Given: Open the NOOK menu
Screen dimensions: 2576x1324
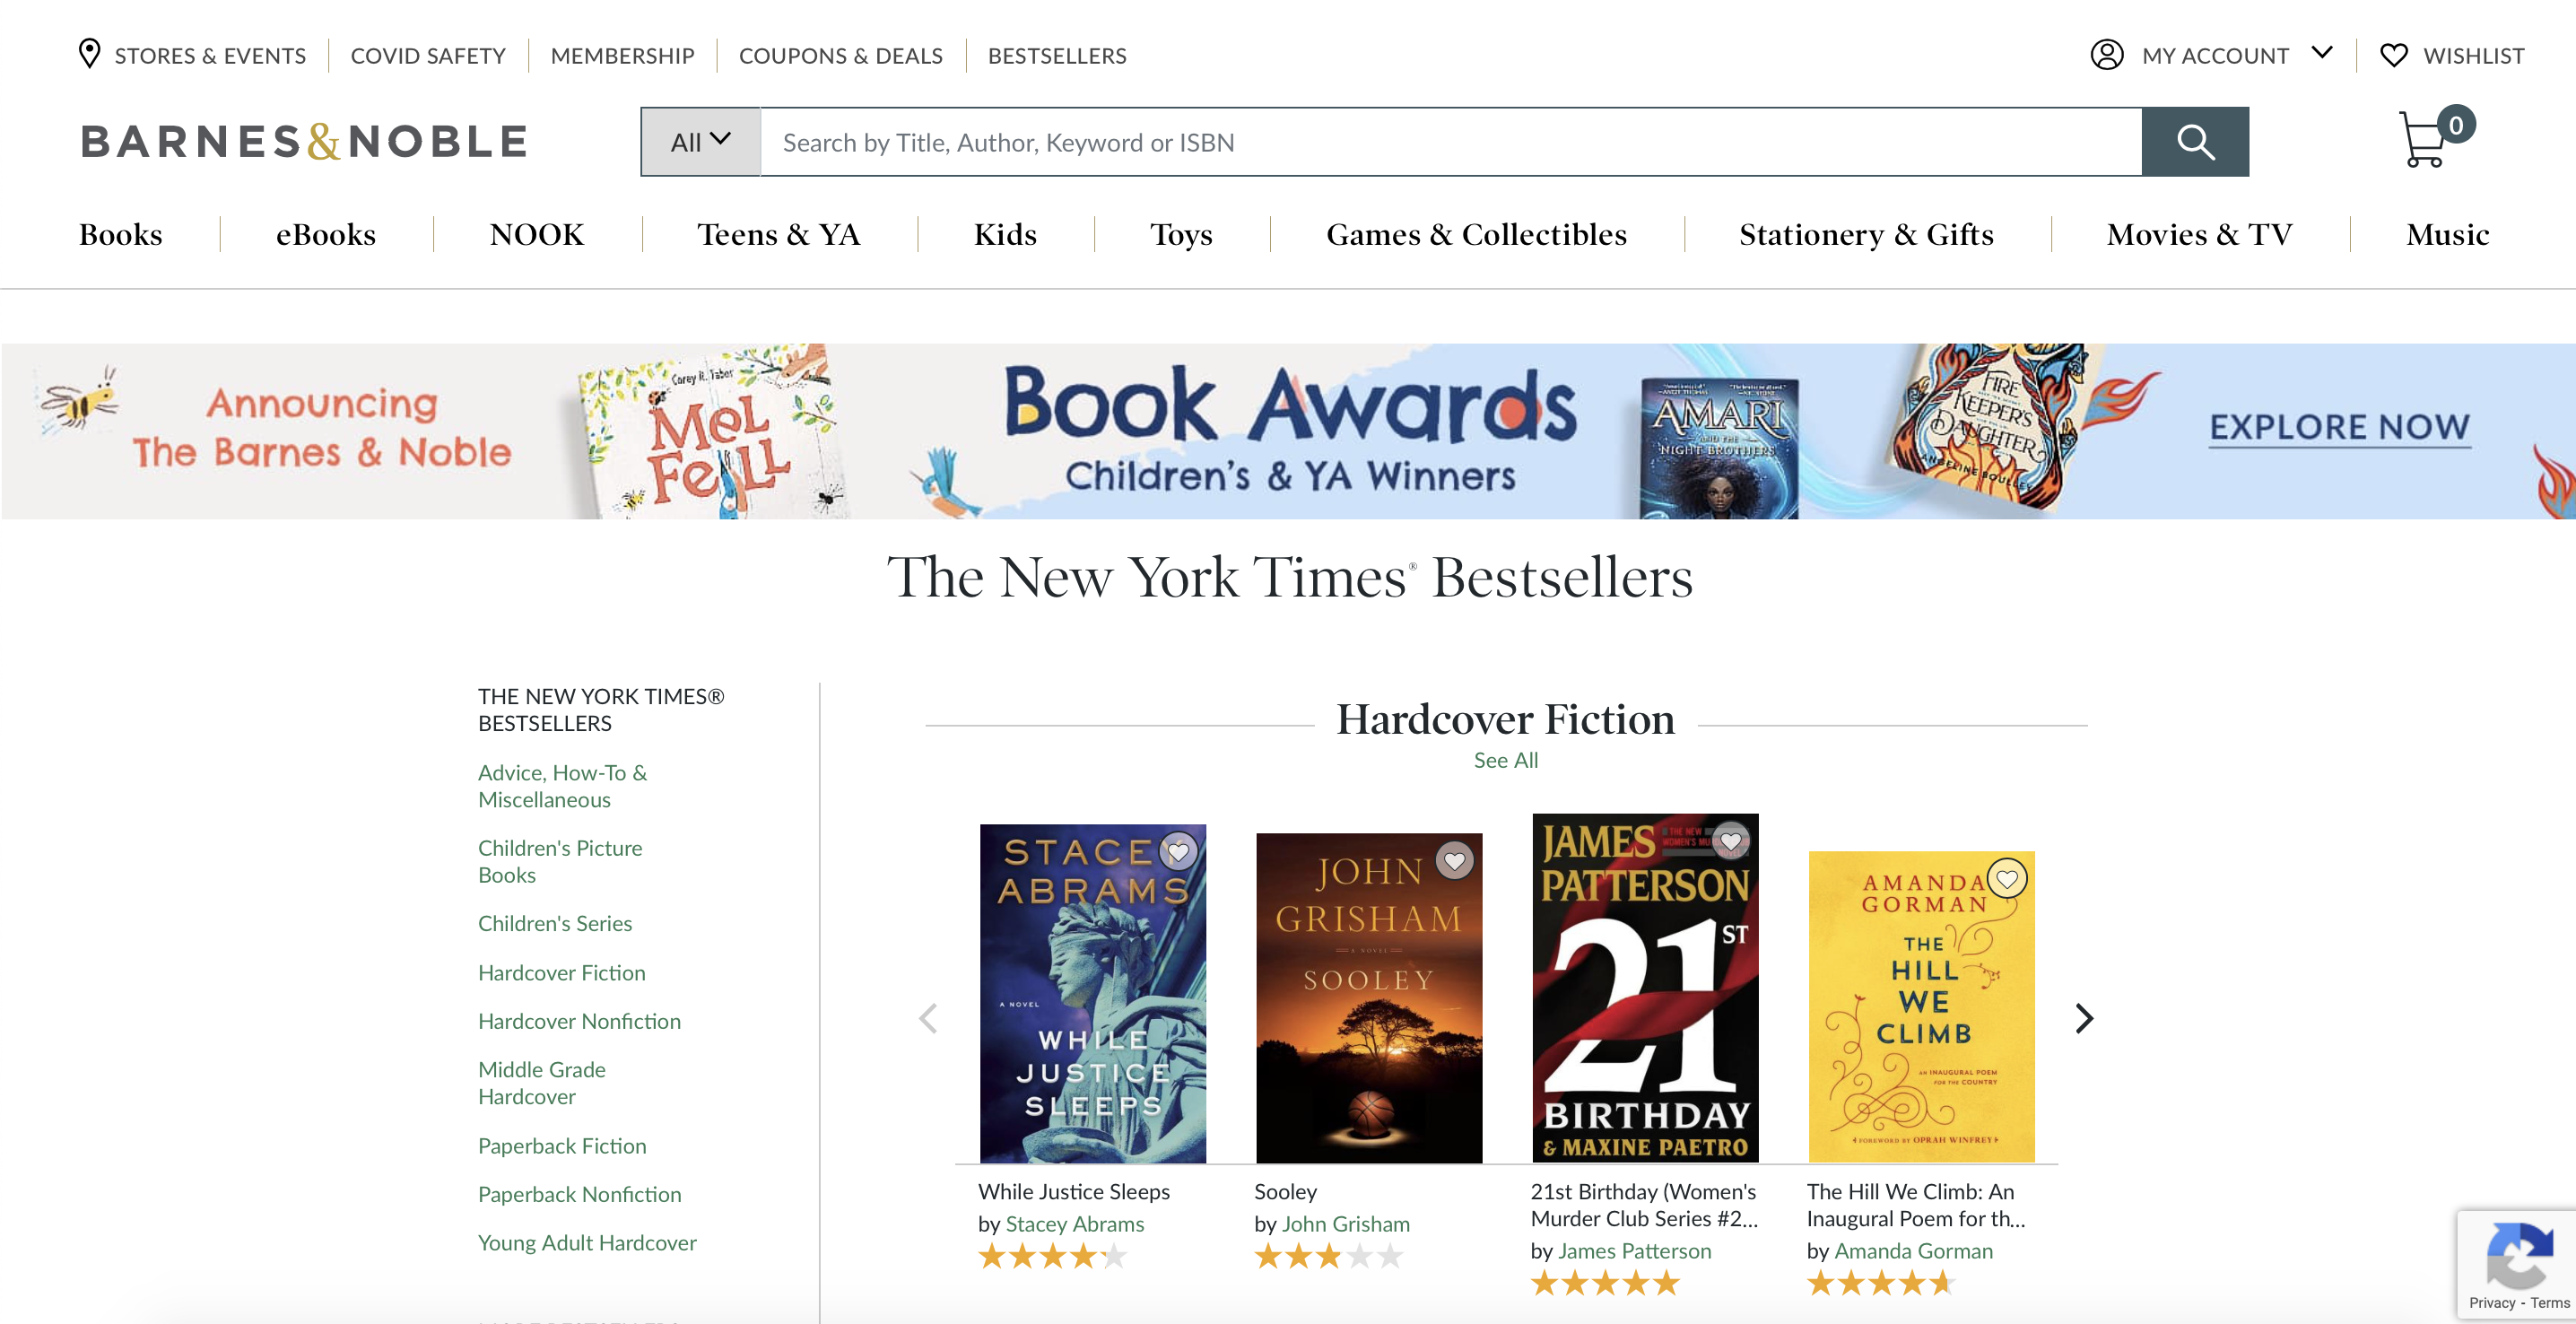Looking at the screenshot, I should [x=537, y=234].
